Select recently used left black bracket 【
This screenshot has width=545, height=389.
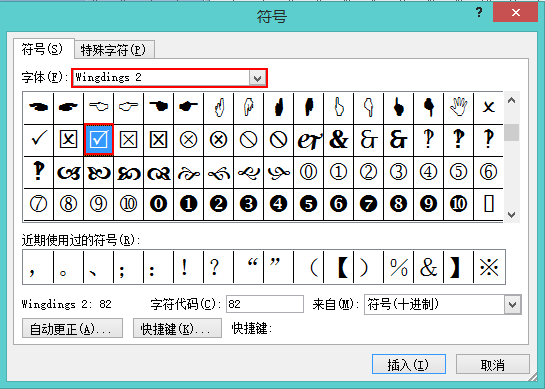(x=339, y=267)
